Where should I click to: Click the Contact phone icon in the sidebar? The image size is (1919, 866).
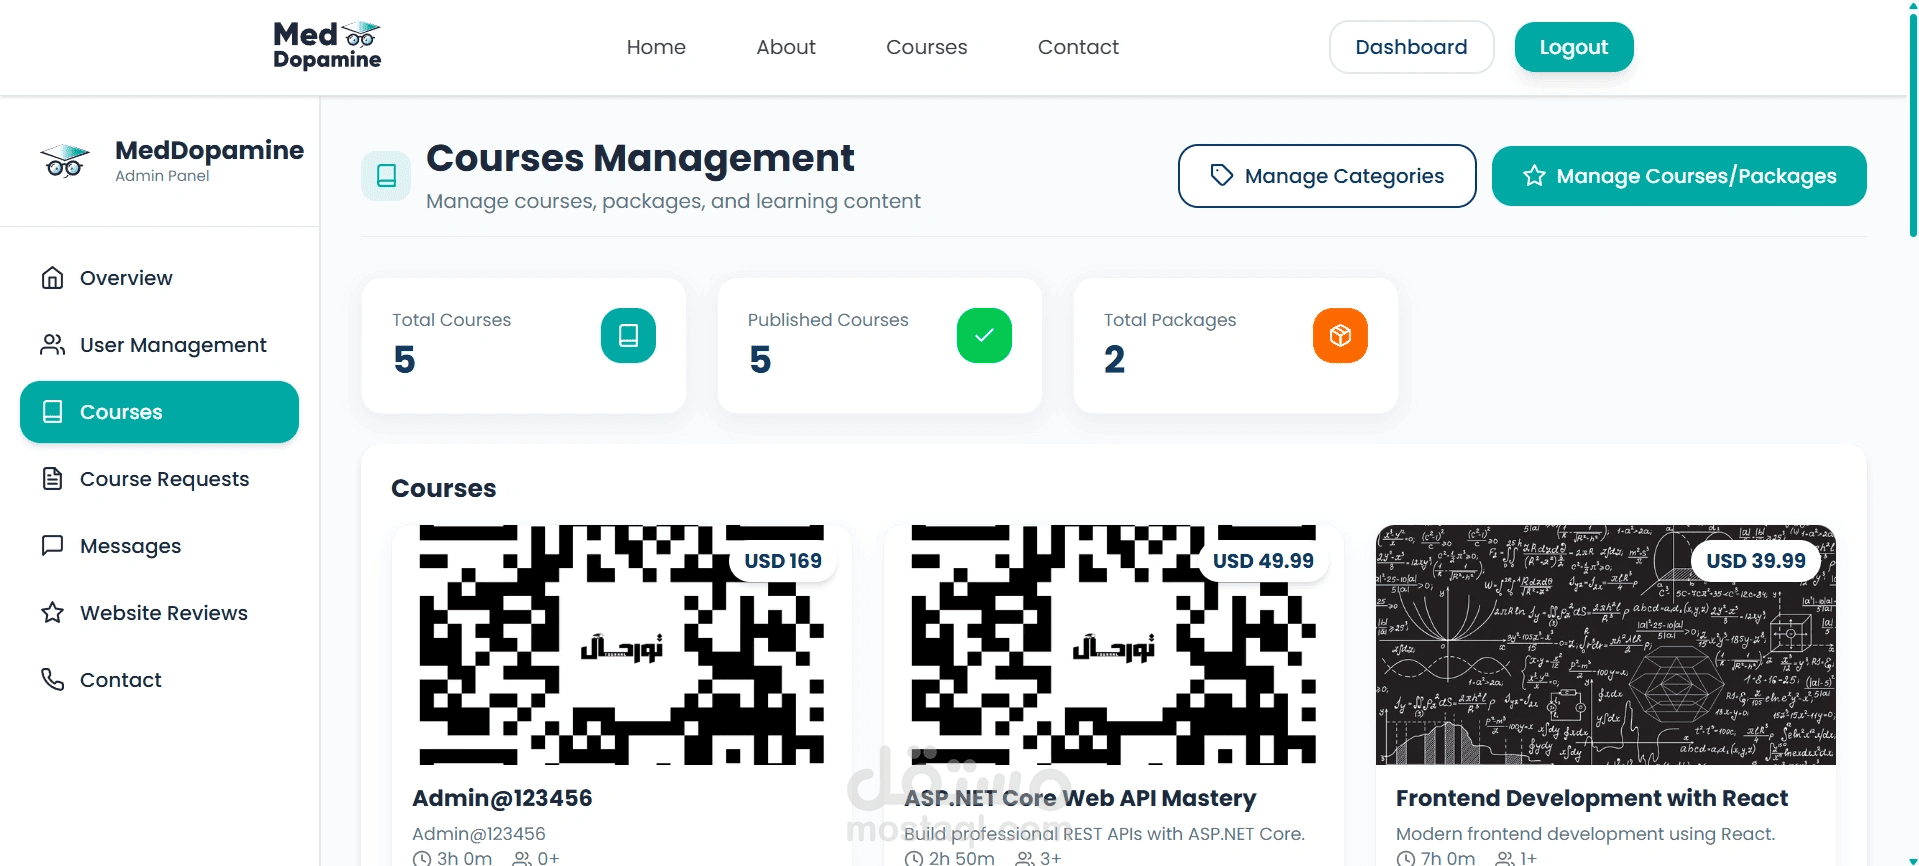53,680
